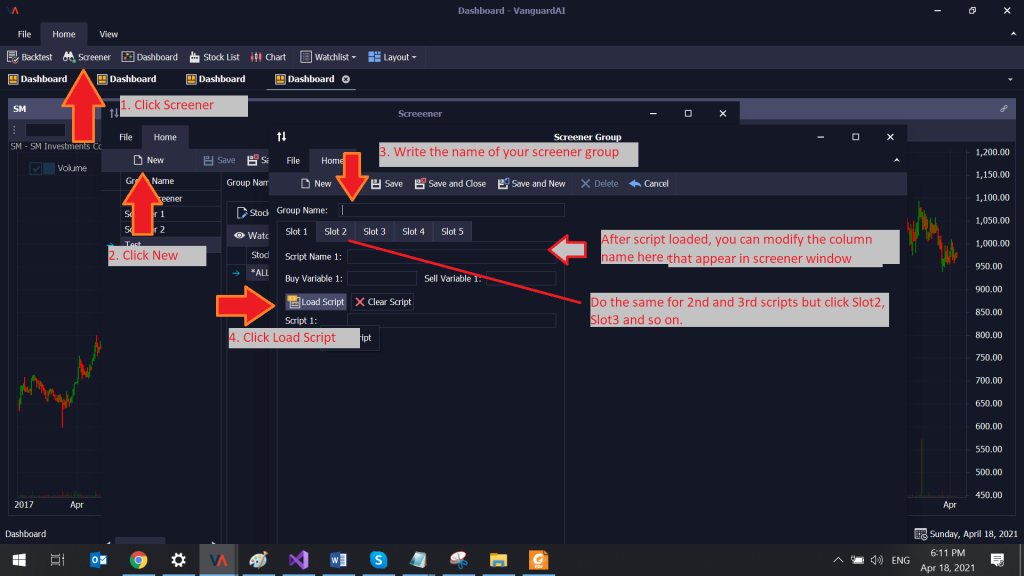
Task: Open the View ribbon tab
Action: pyautogui.click(x=108, y=34)
